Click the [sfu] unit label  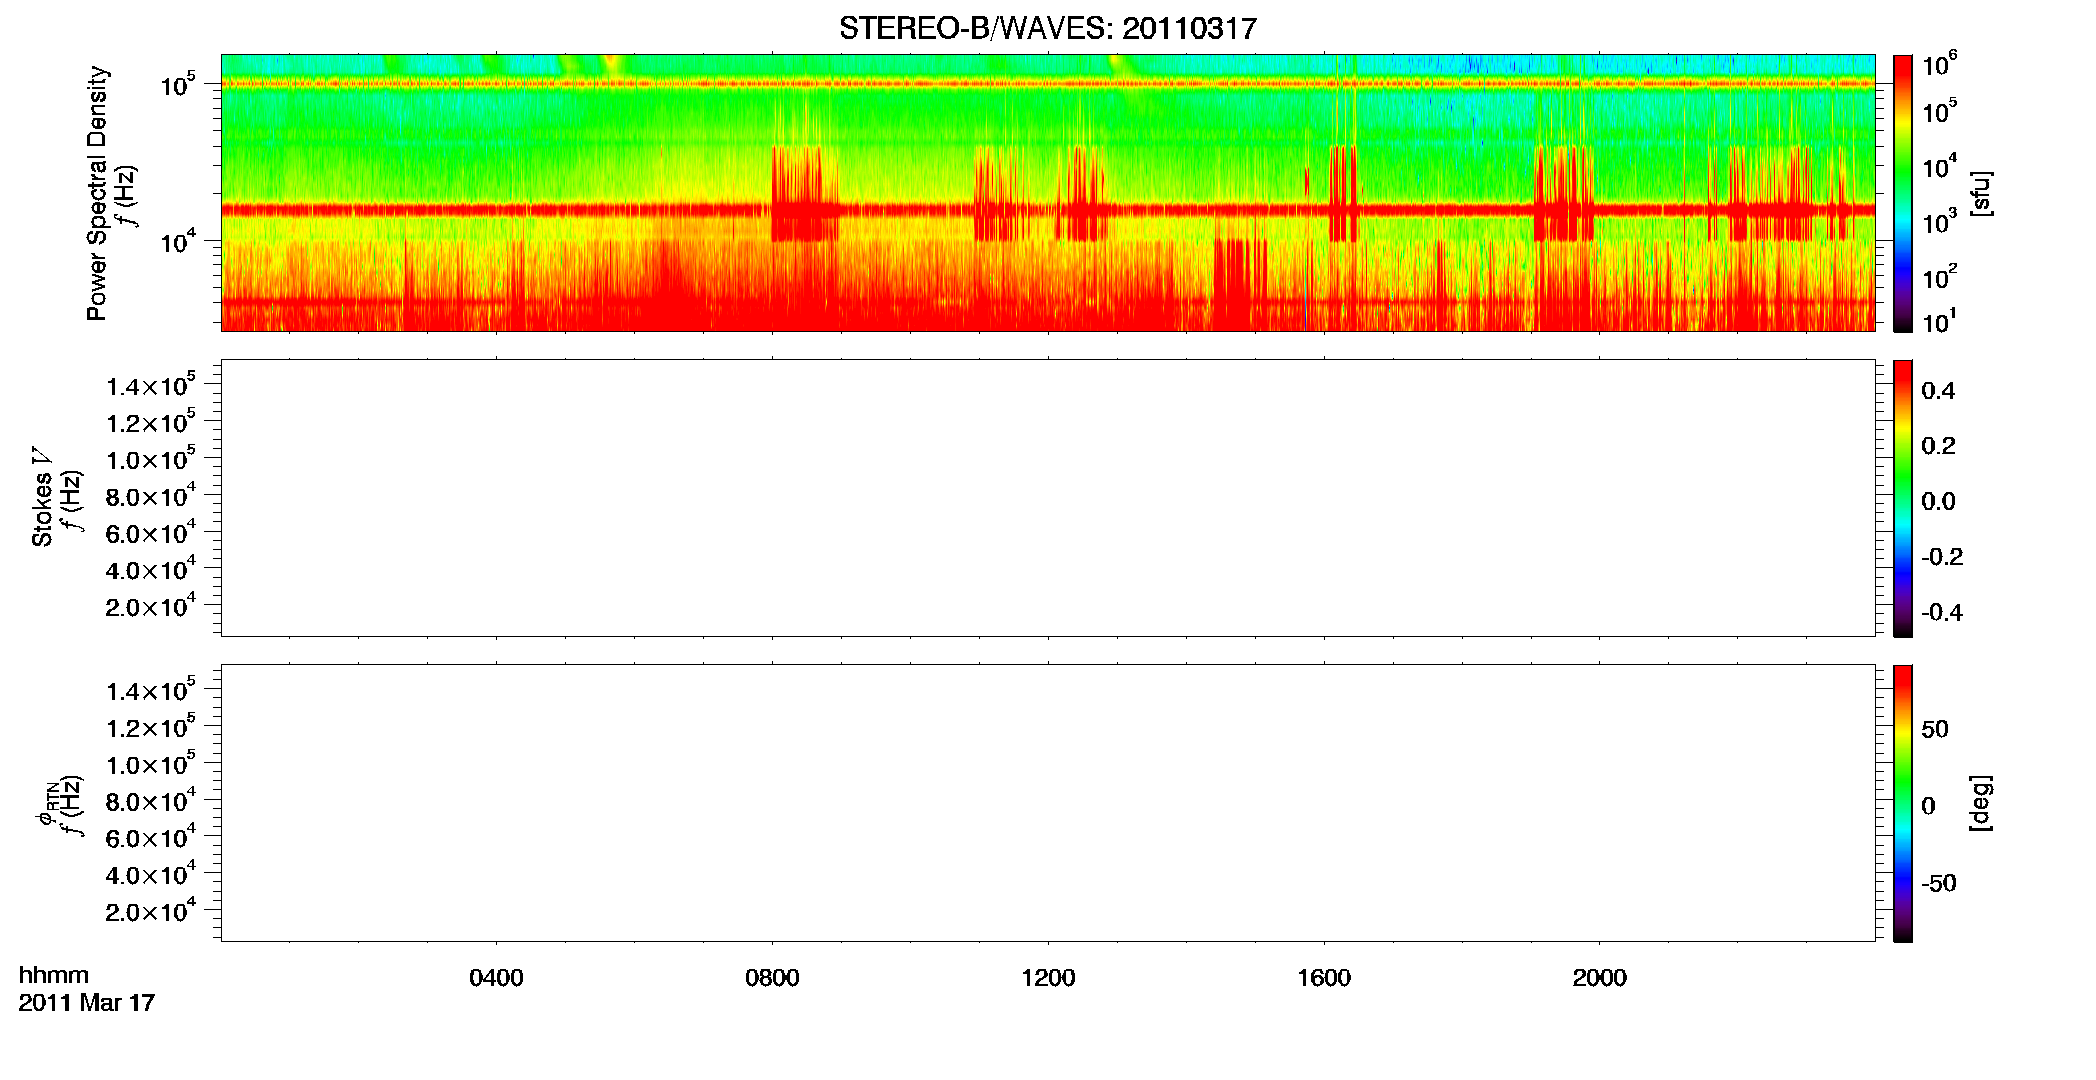point(1981,193)
